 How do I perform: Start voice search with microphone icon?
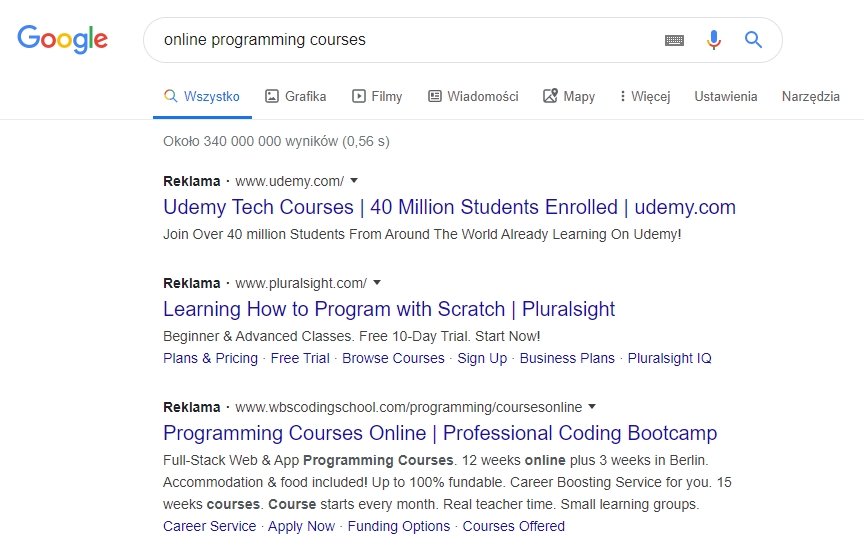click(x=714, y=40)
